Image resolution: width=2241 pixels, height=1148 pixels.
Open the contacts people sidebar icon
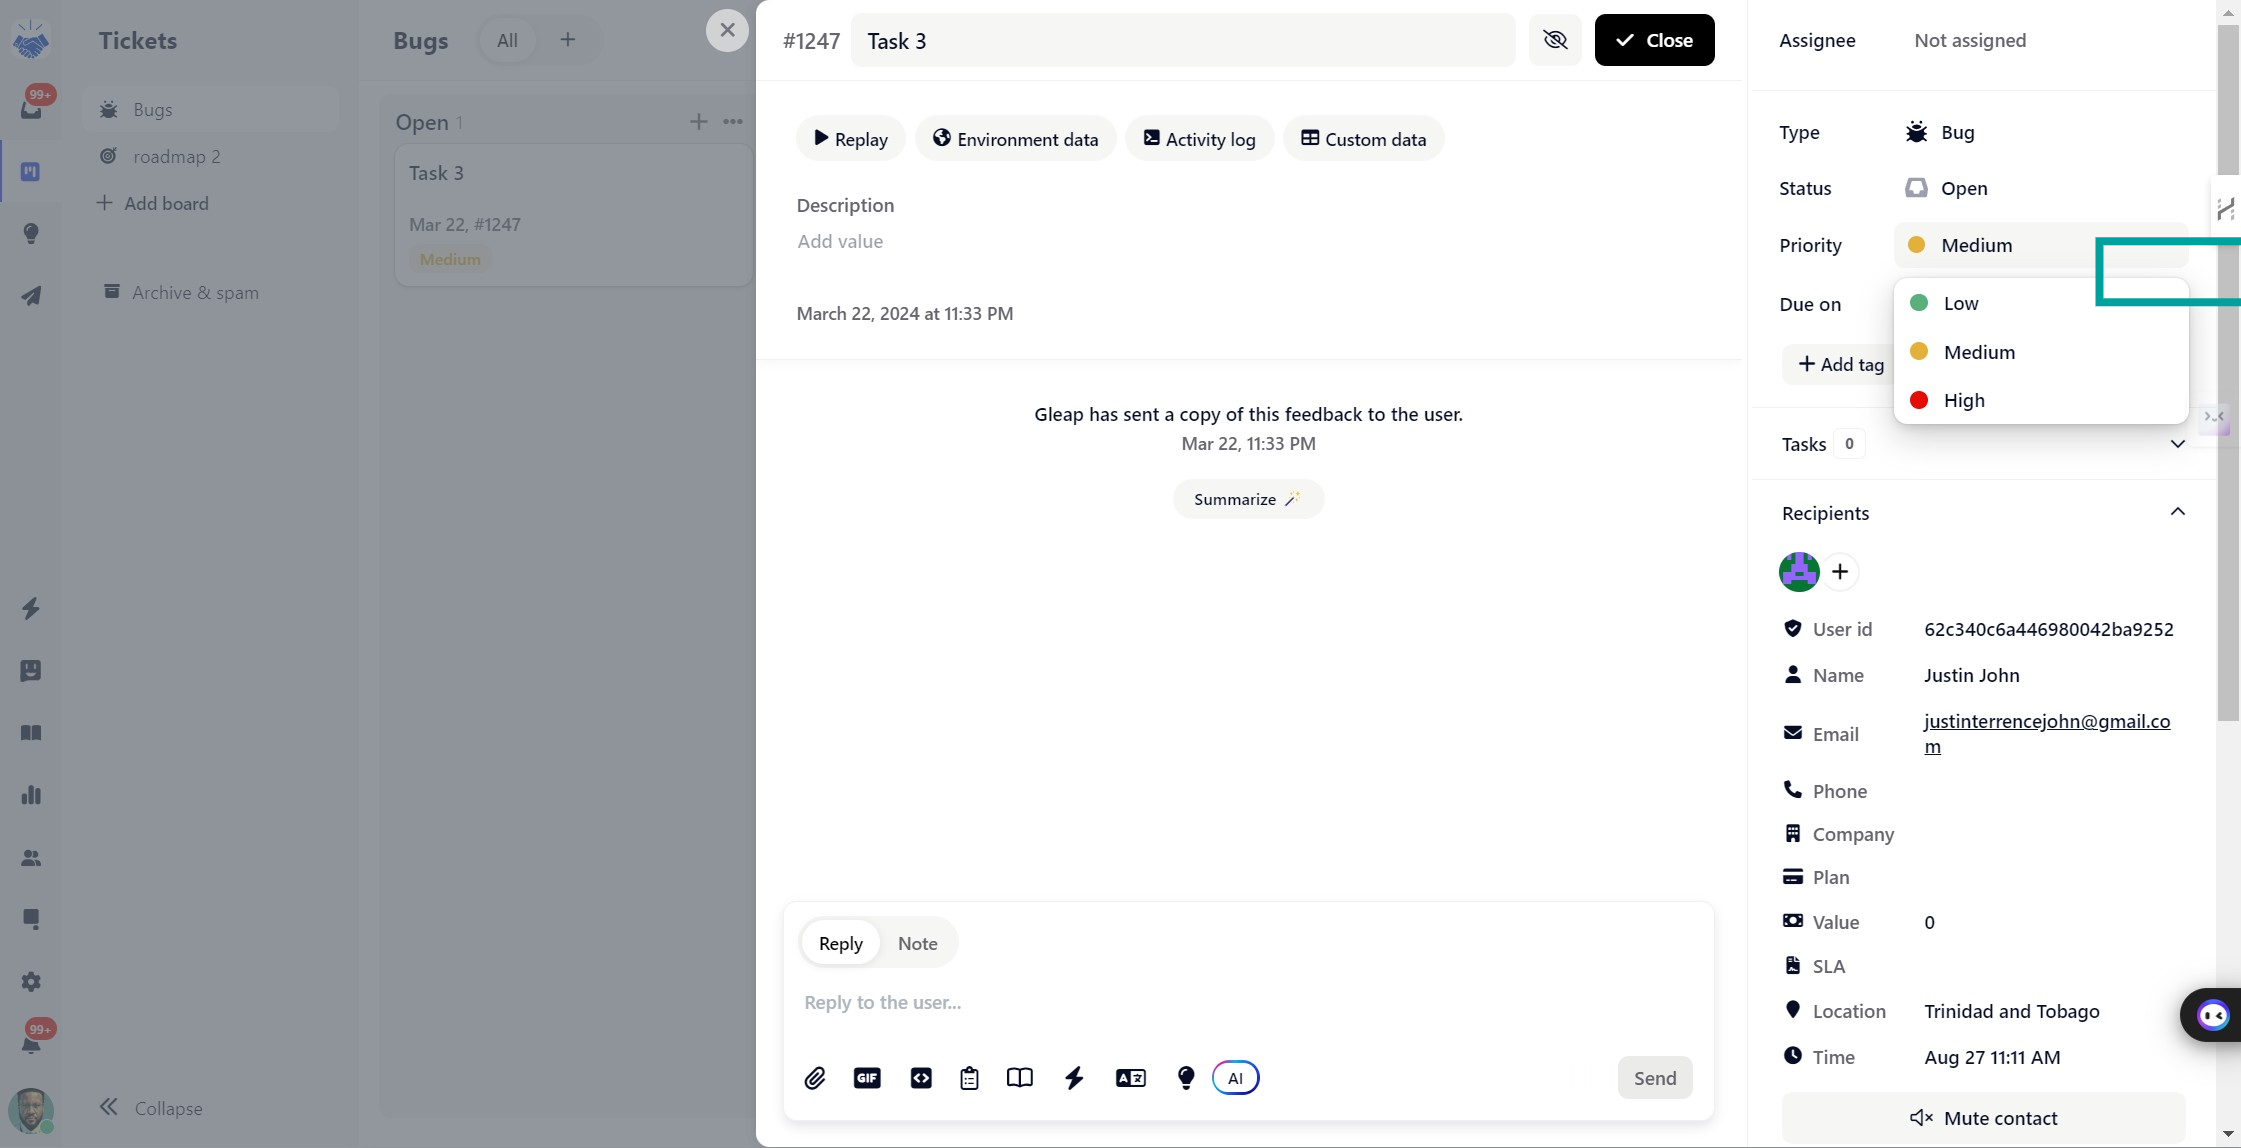coord(31,858)
